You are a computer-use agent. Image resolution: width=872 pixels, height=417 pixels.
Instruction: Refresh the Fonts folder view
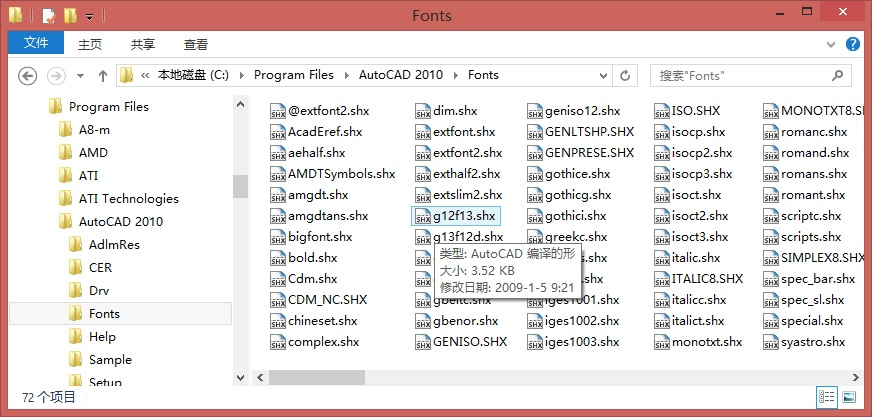[x=625, y=75]
